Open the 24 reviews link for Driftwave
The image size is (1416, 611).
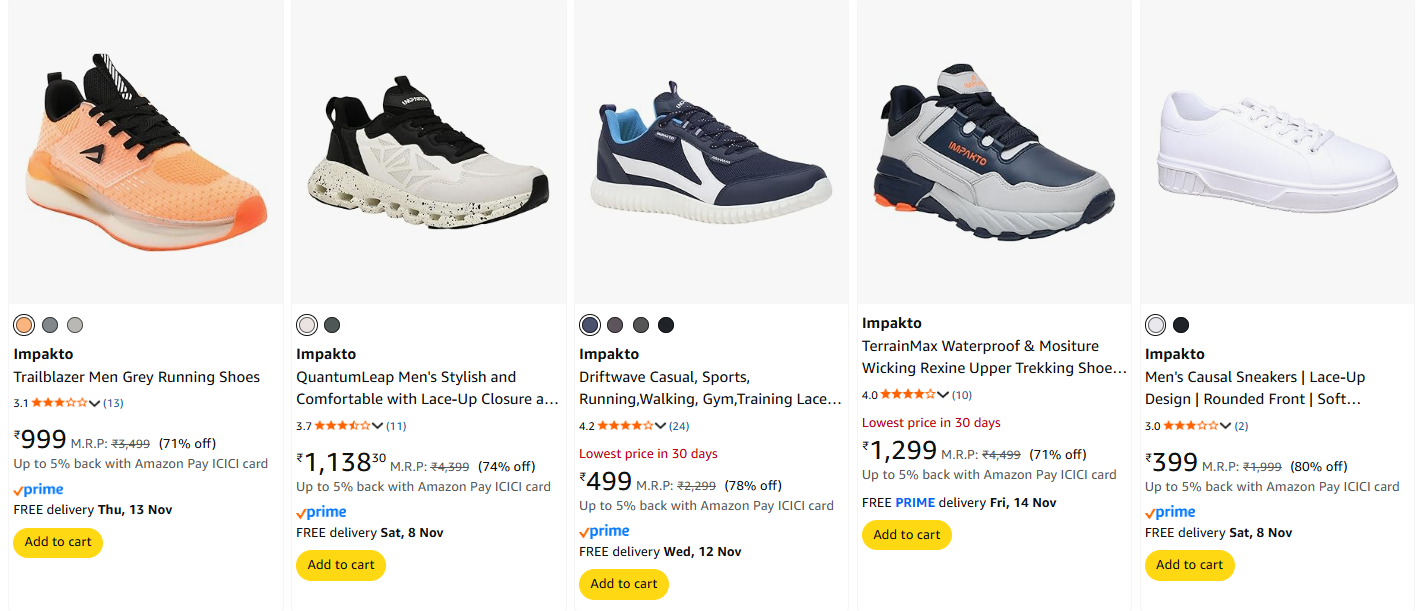click(679, 426)
